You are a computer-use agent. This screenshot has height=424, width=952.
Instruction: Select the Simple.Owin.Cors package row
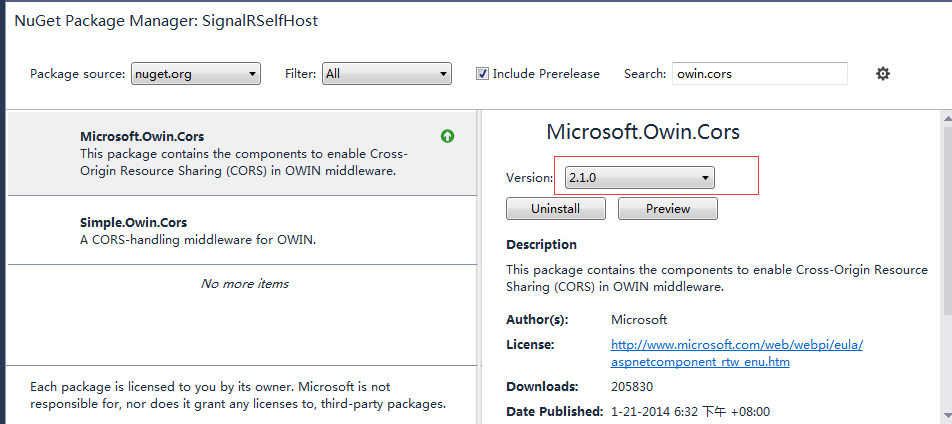coord(242,230)
